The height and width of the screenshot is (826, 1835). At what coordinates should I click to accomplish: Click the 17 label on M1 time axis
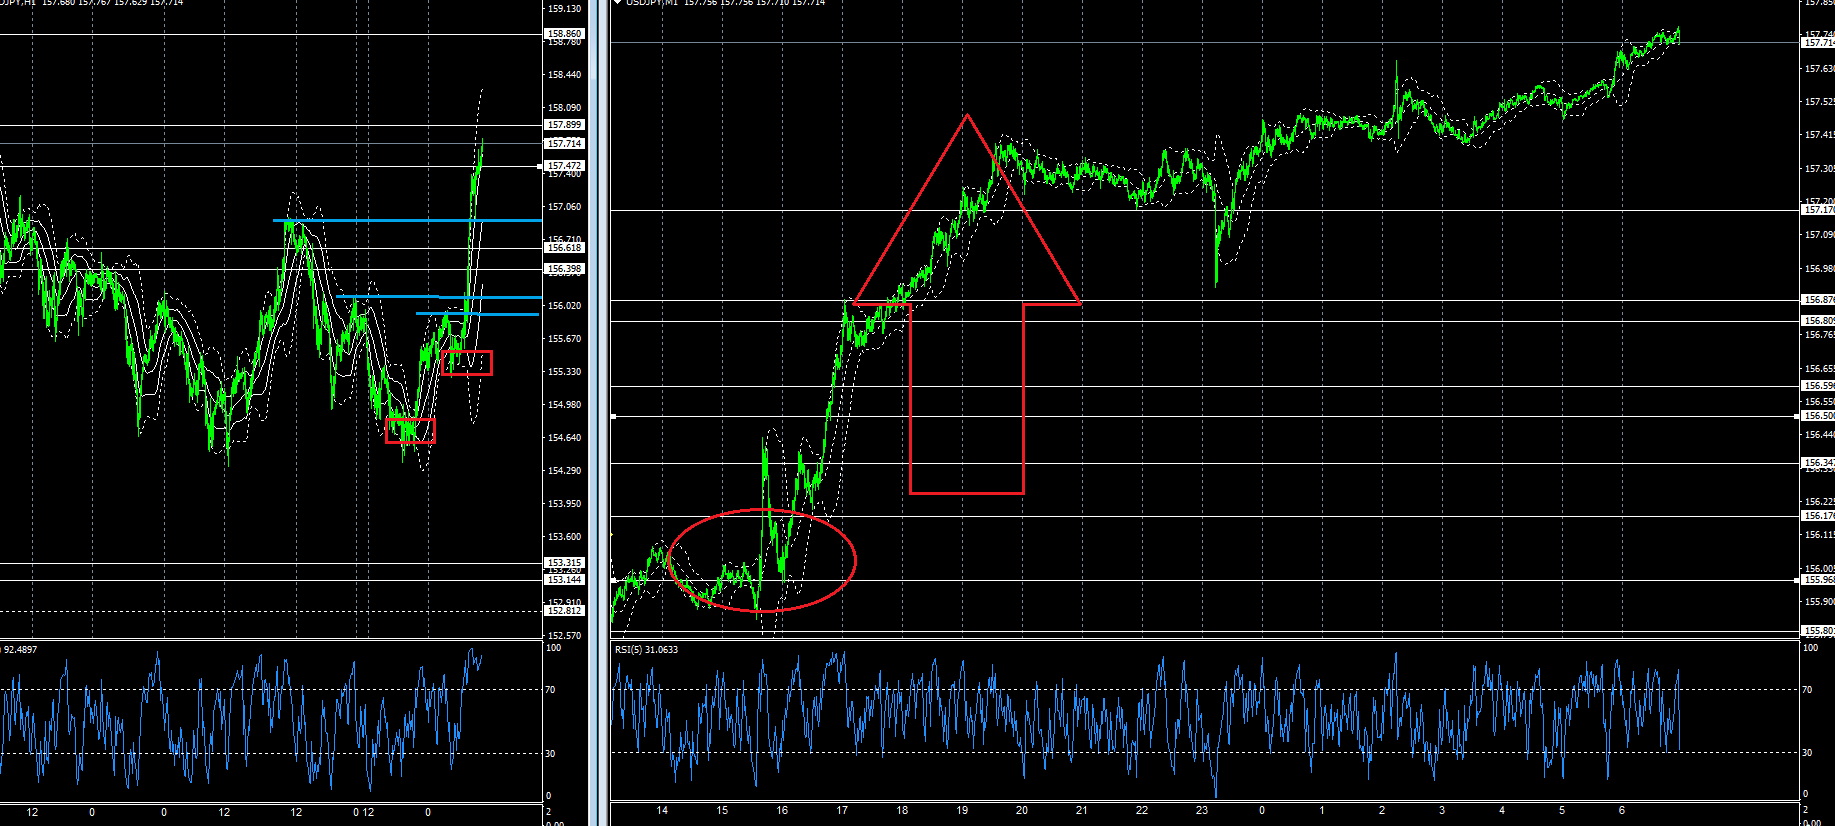tap(842, 811)
